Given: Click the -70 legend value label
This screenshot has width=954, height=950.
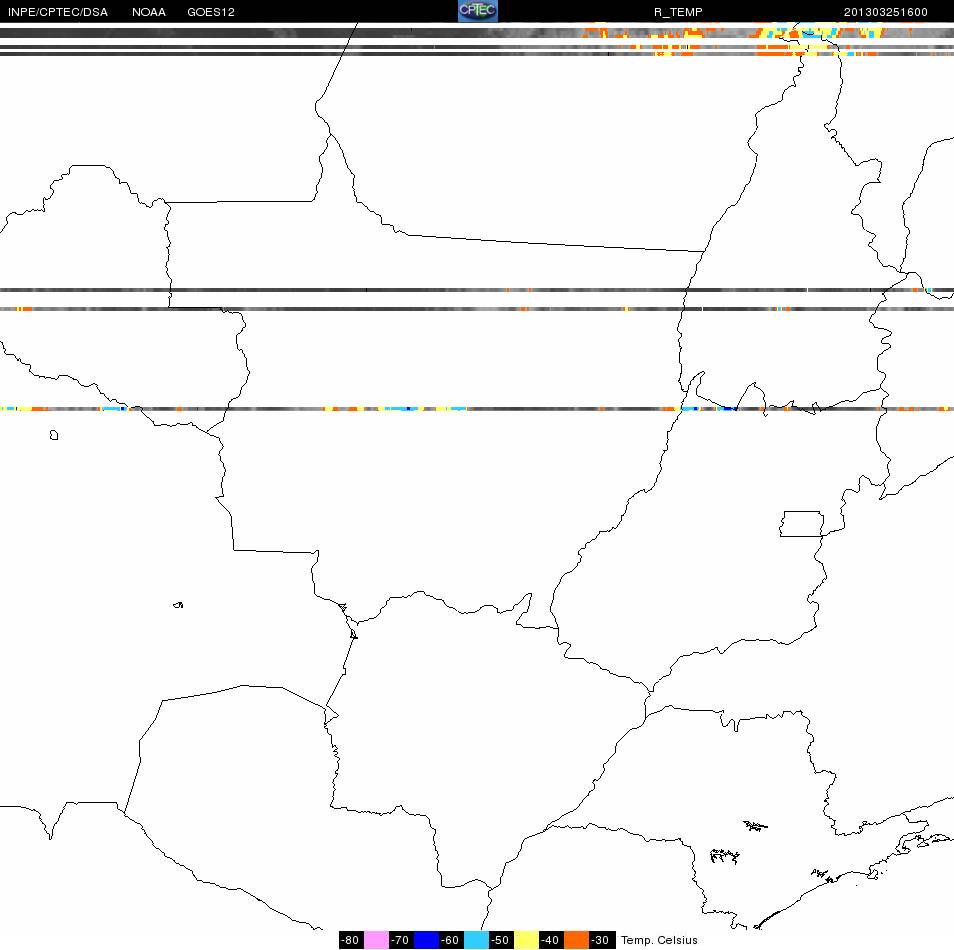Looking at the screenshot, I should [x=400, y=940].
